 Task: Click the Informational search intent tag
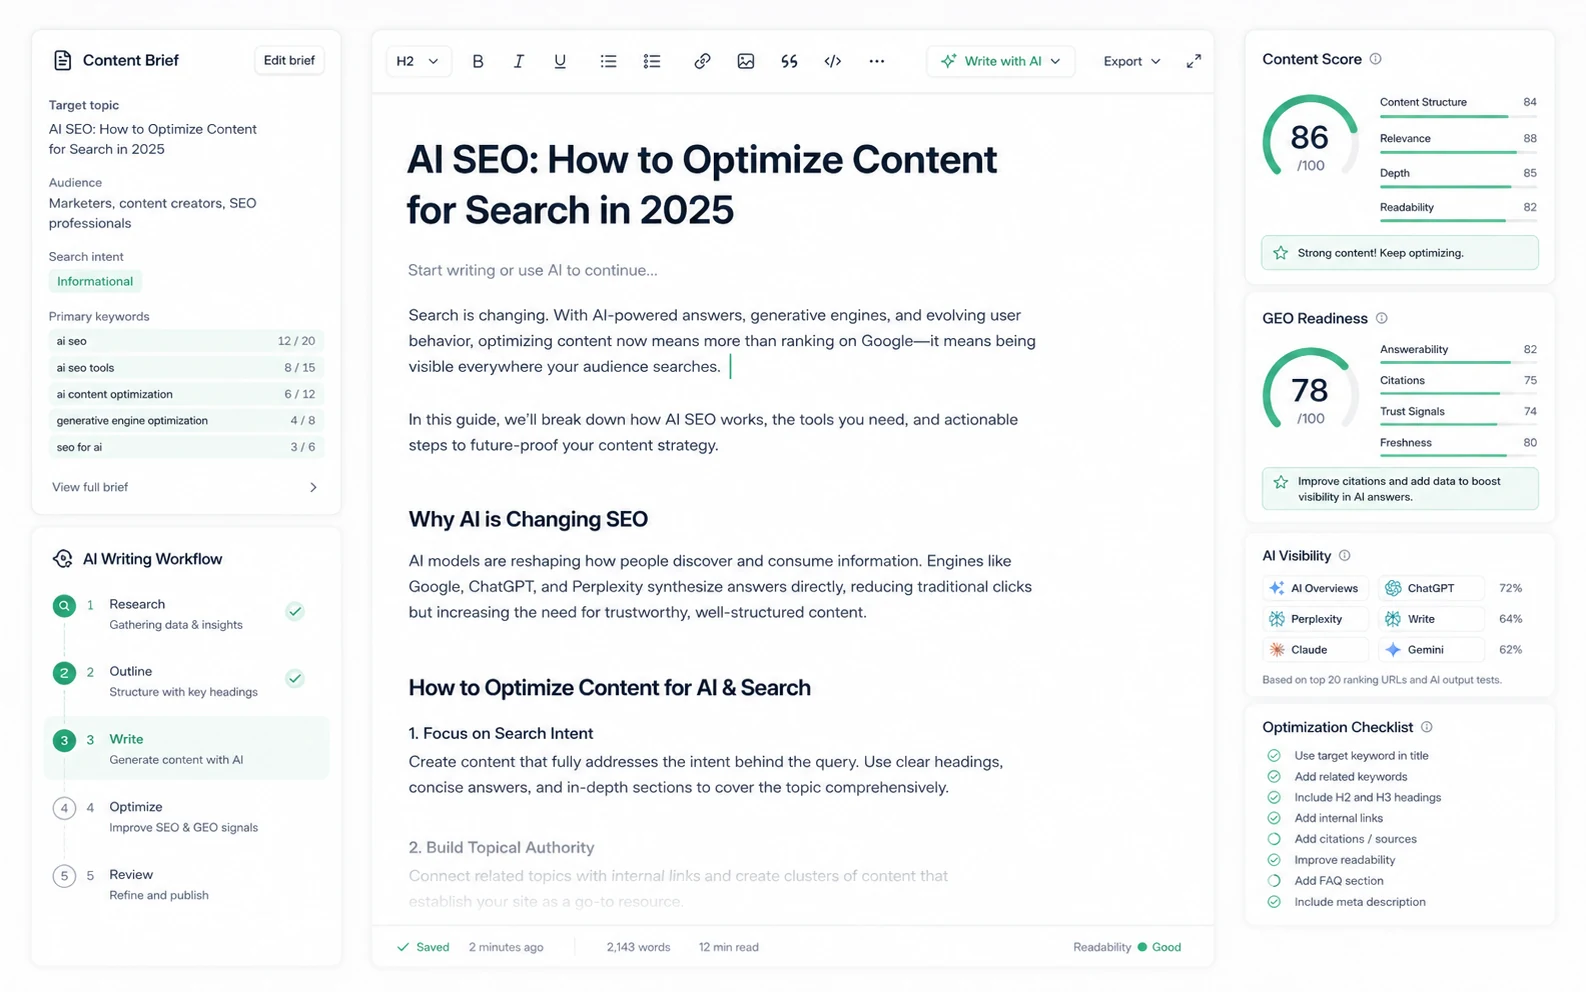point(95,281)
